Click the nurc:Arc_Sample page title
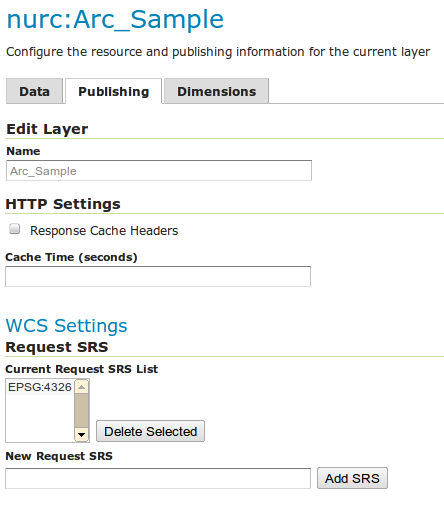Viewport: 444px width, 521px height. 115,20
